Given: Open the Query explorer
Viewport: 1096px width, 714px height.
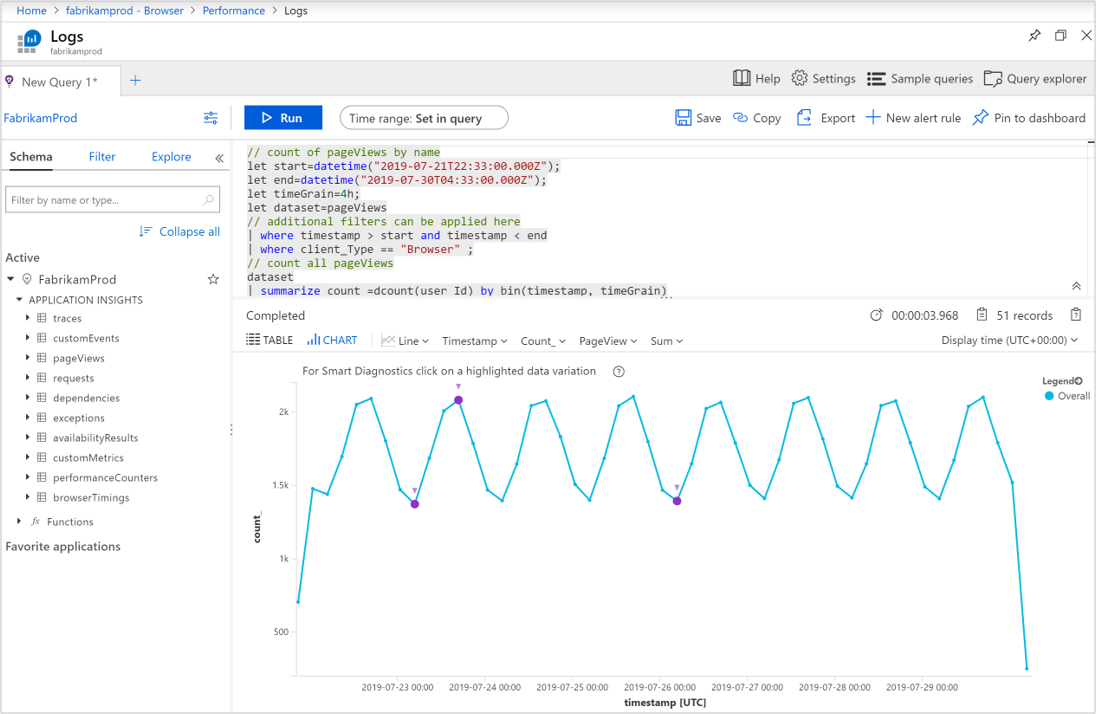Looking at the screenshot, I should [1035, 79].
